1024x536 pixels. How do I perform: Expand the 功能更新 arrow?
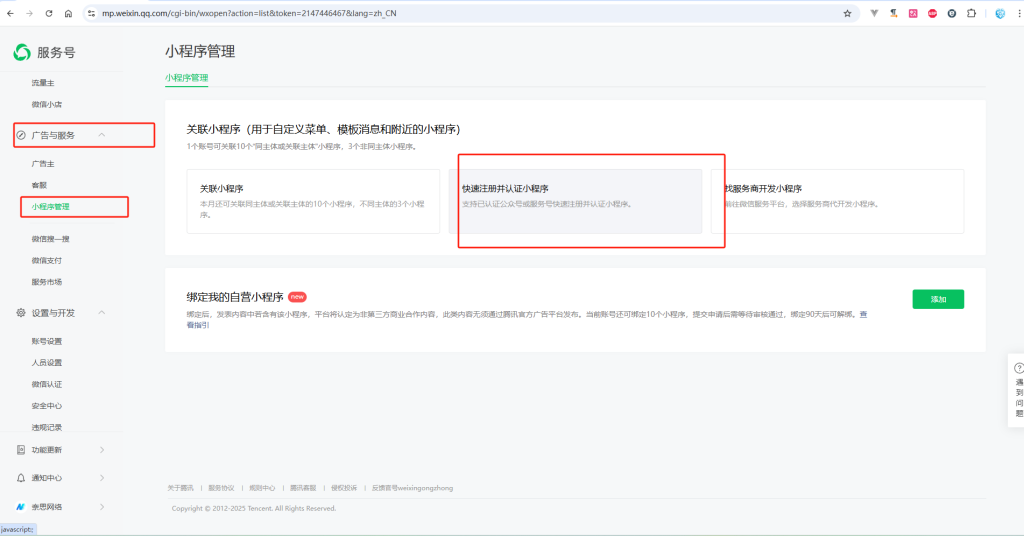pyautogui.click(x=102, y=450)
